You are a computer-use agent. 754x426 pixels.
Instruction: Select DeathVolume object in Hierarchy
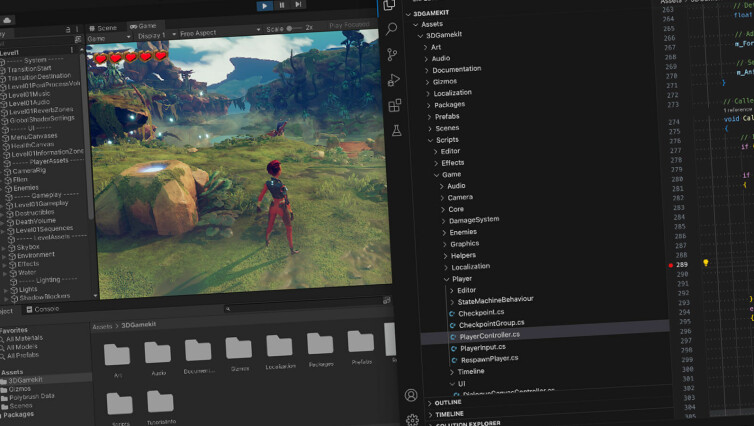click(35, 222)
